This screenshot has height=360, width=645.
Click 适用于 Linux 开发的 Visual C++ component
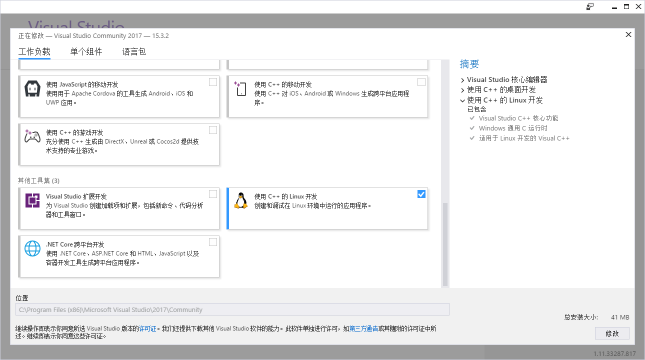point(524,138)
